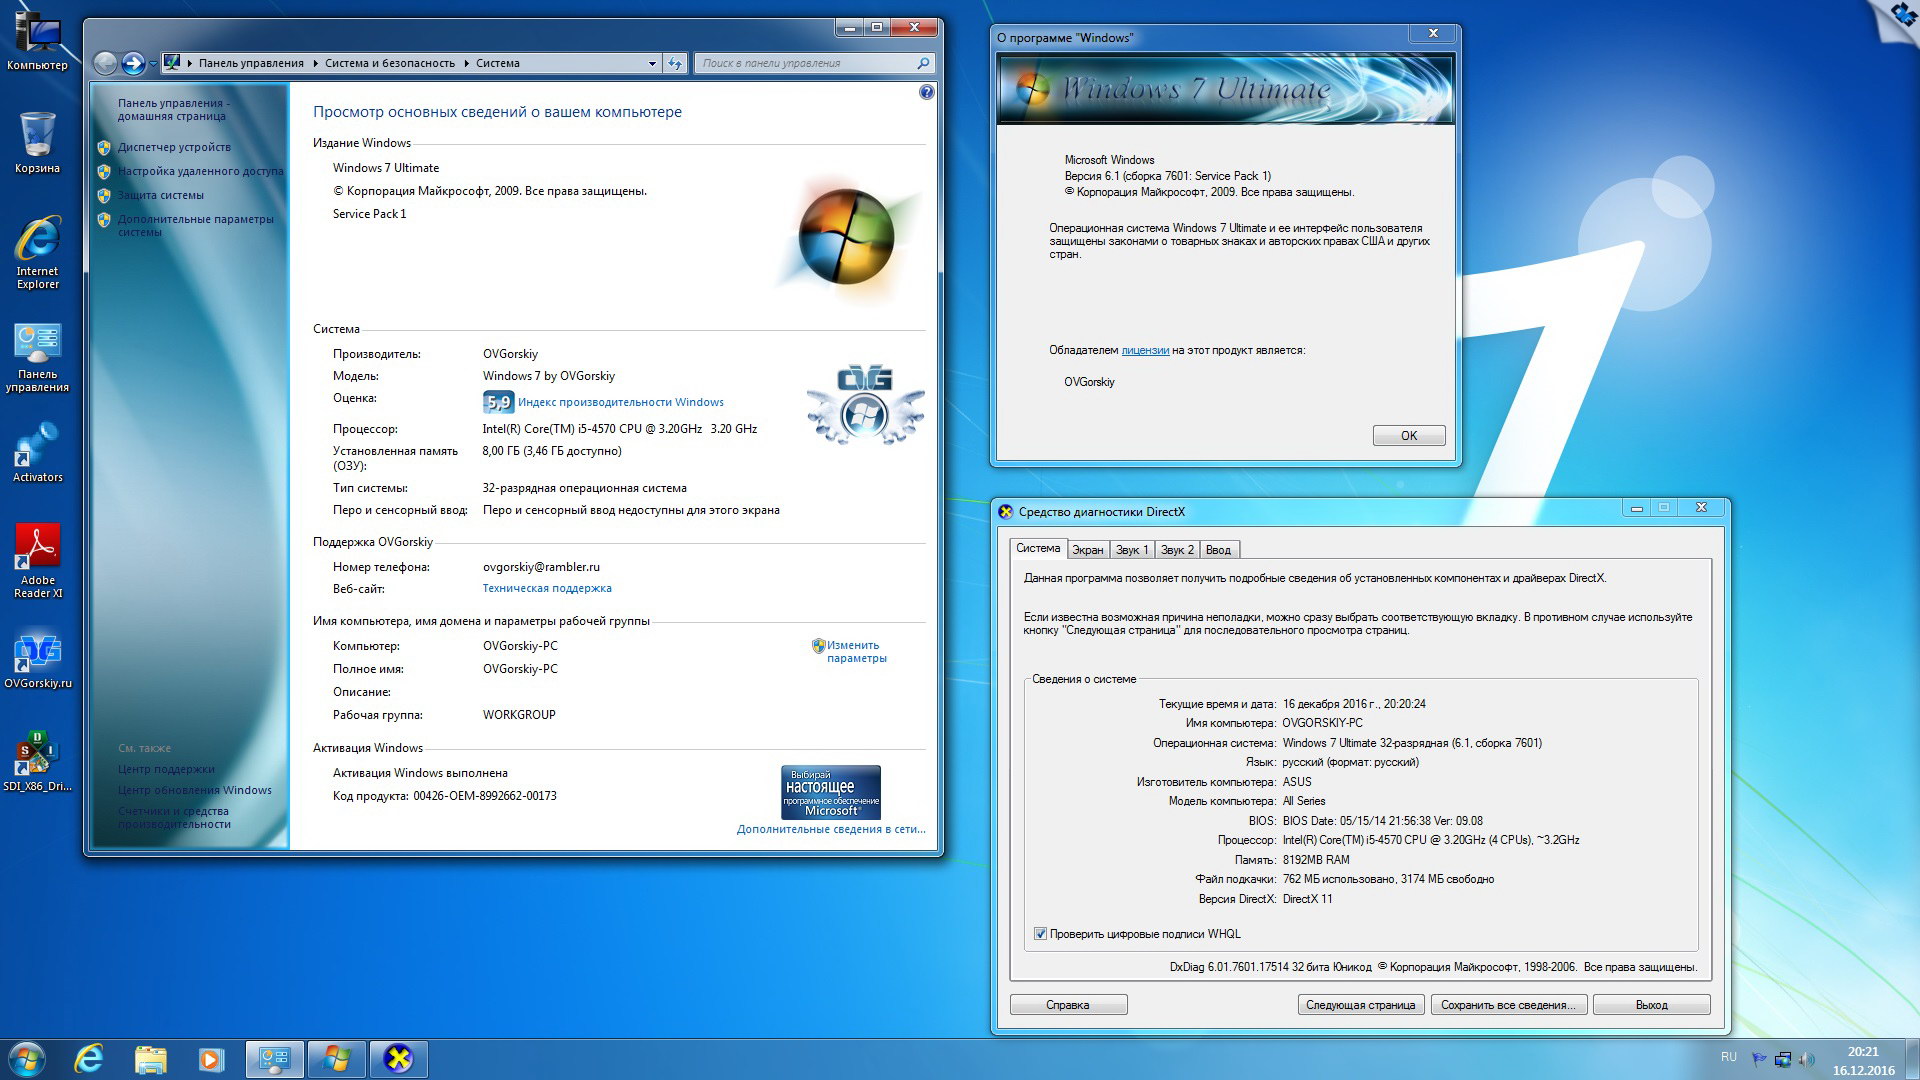Open the help question mark icon

coord(926,92)
